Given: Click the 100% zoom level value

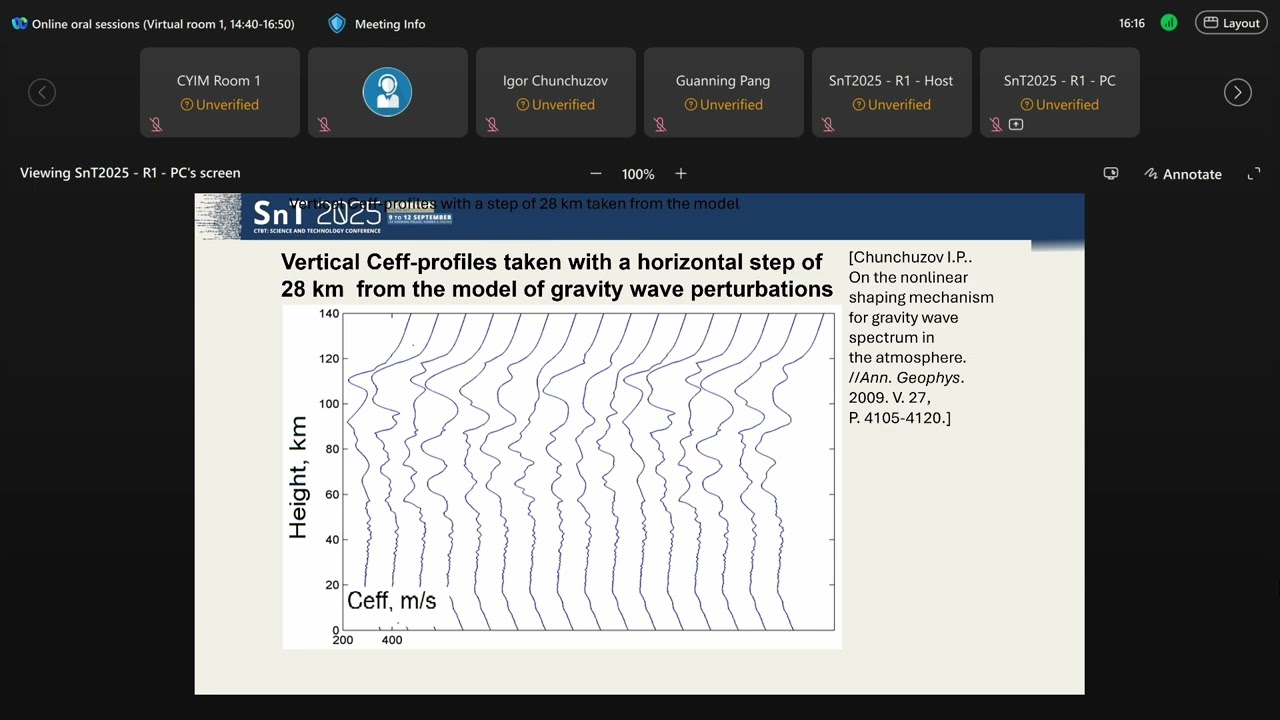Looking at the screenshot, I should 638,174.
